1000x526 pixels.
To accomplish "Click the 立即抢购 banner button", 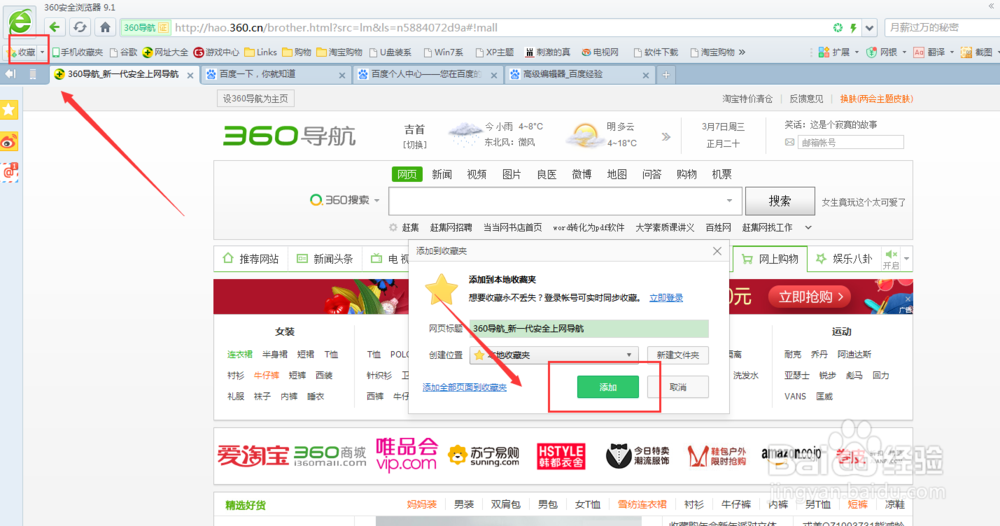I will pos(810,296).
